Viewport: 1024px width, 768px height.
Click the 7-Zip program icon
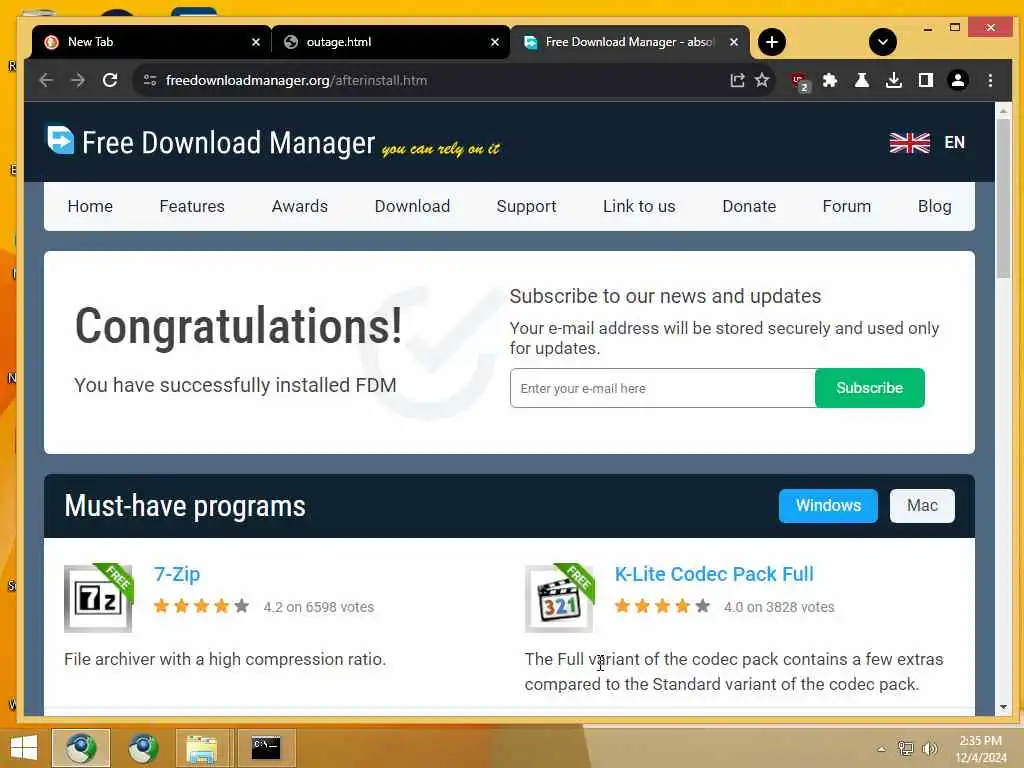click(x=99, y=598)
